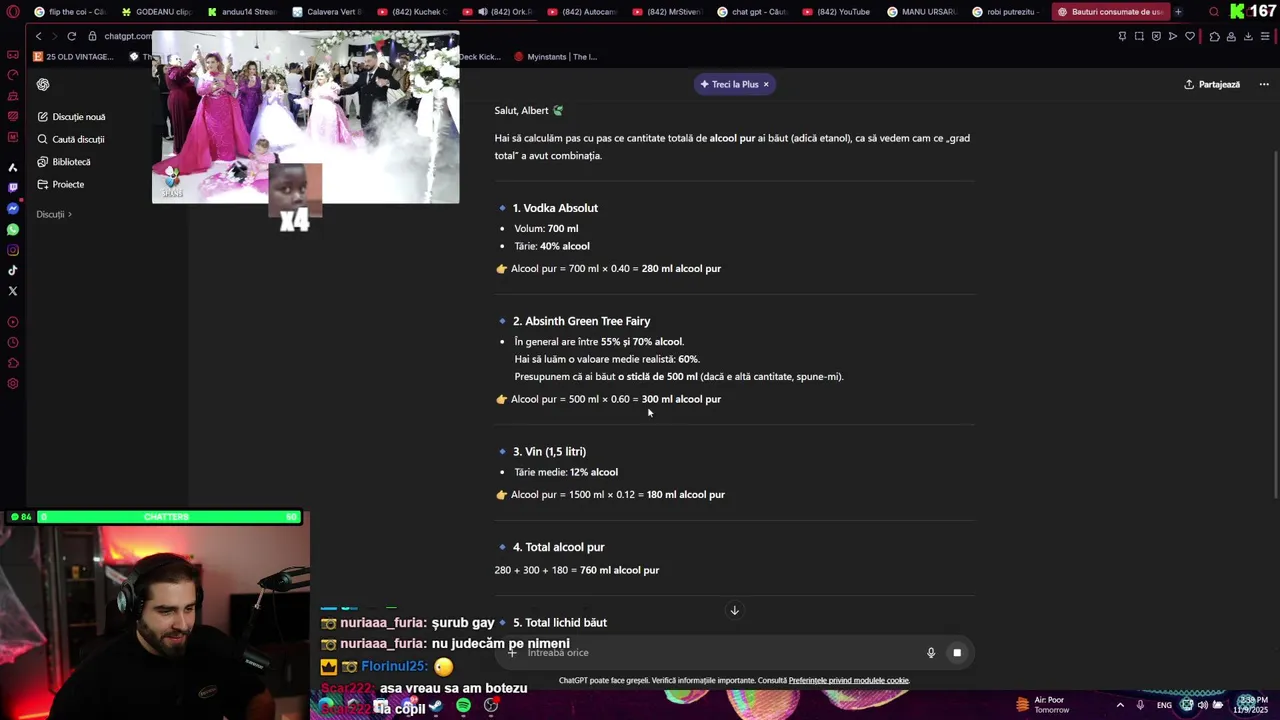
Task: Open the Opera main menu icon
Action: point(12,12)
